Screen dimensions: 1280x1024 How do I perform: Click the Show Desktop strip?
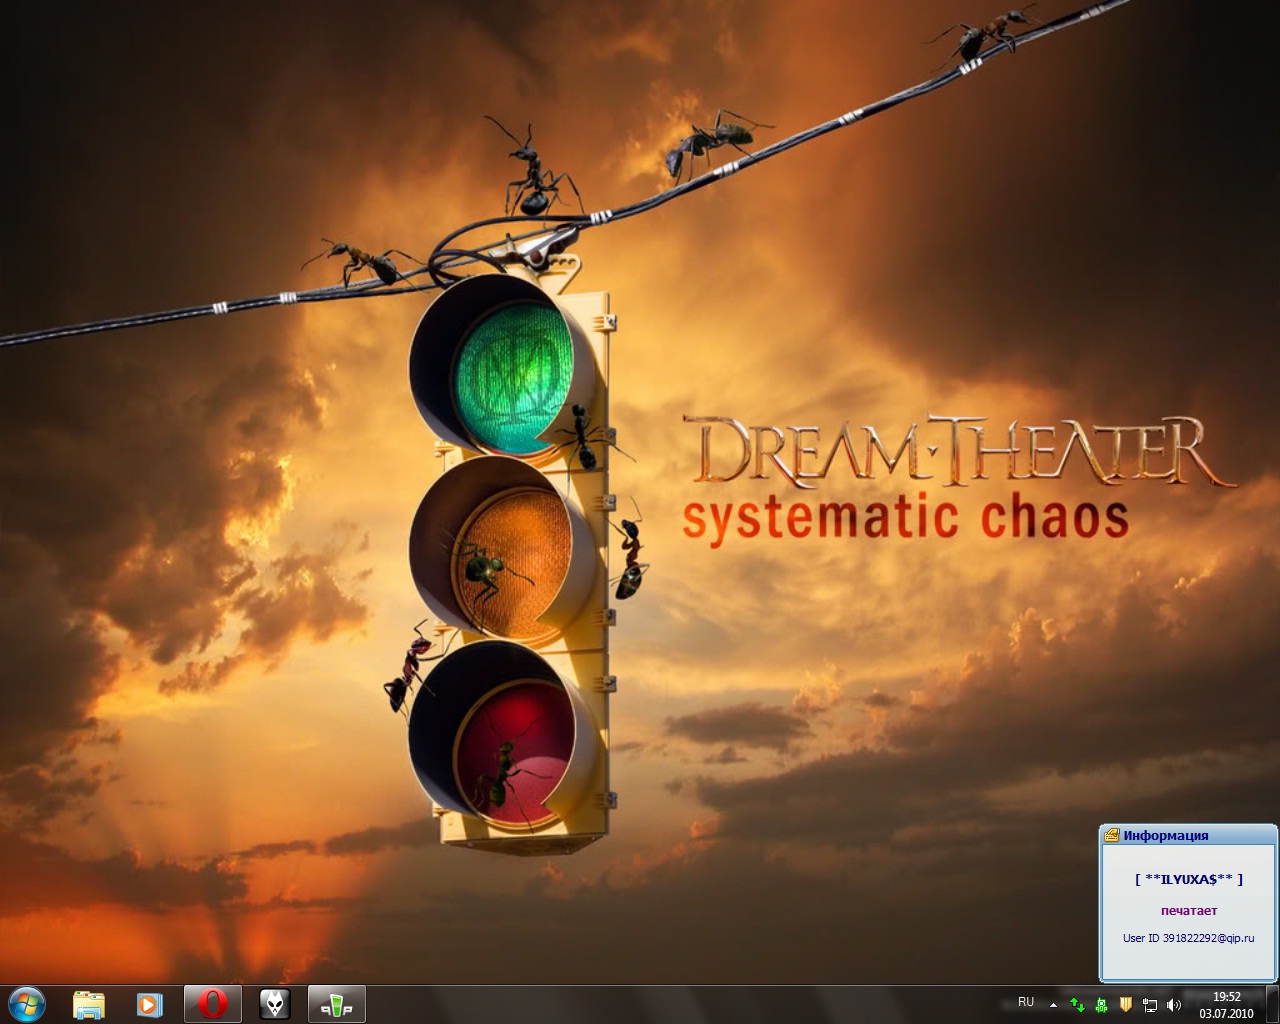1273,1004
